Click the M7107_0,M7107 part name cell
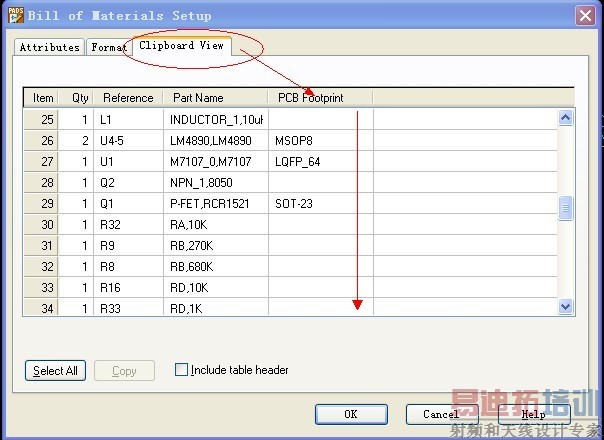The width and height of the screenshot is (604, 440). pos(216,161)
